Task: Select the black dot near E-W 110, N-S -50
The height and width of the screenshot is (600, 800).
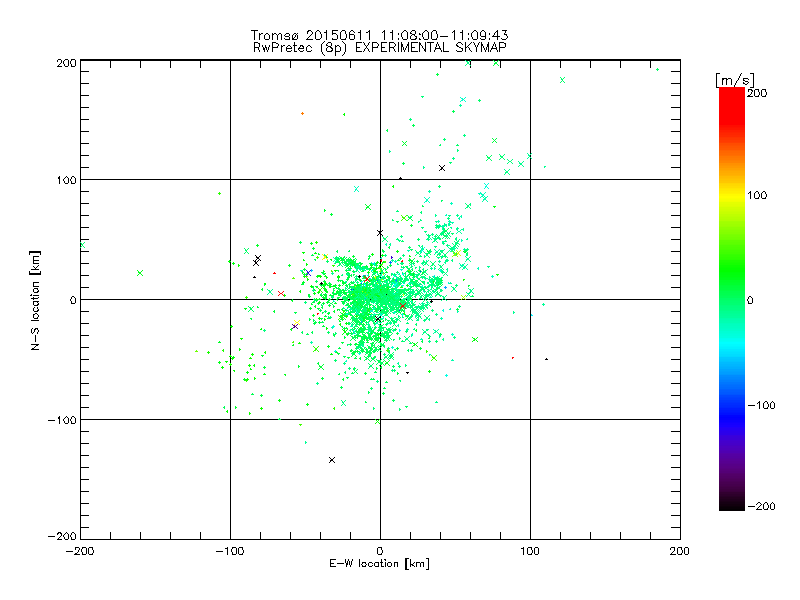Action: [546, 359]
